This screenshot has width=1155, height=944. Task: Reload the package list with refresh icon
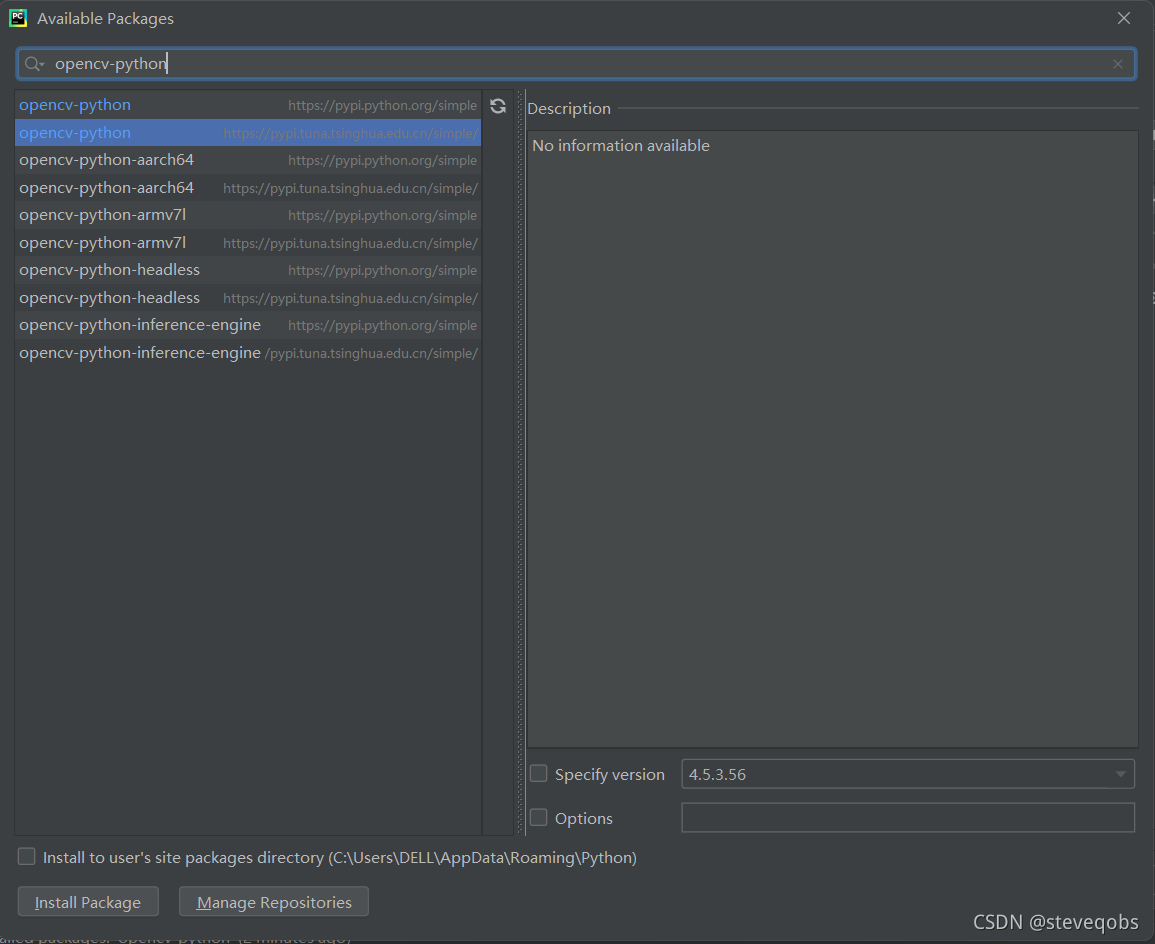(x=498, y=106)
